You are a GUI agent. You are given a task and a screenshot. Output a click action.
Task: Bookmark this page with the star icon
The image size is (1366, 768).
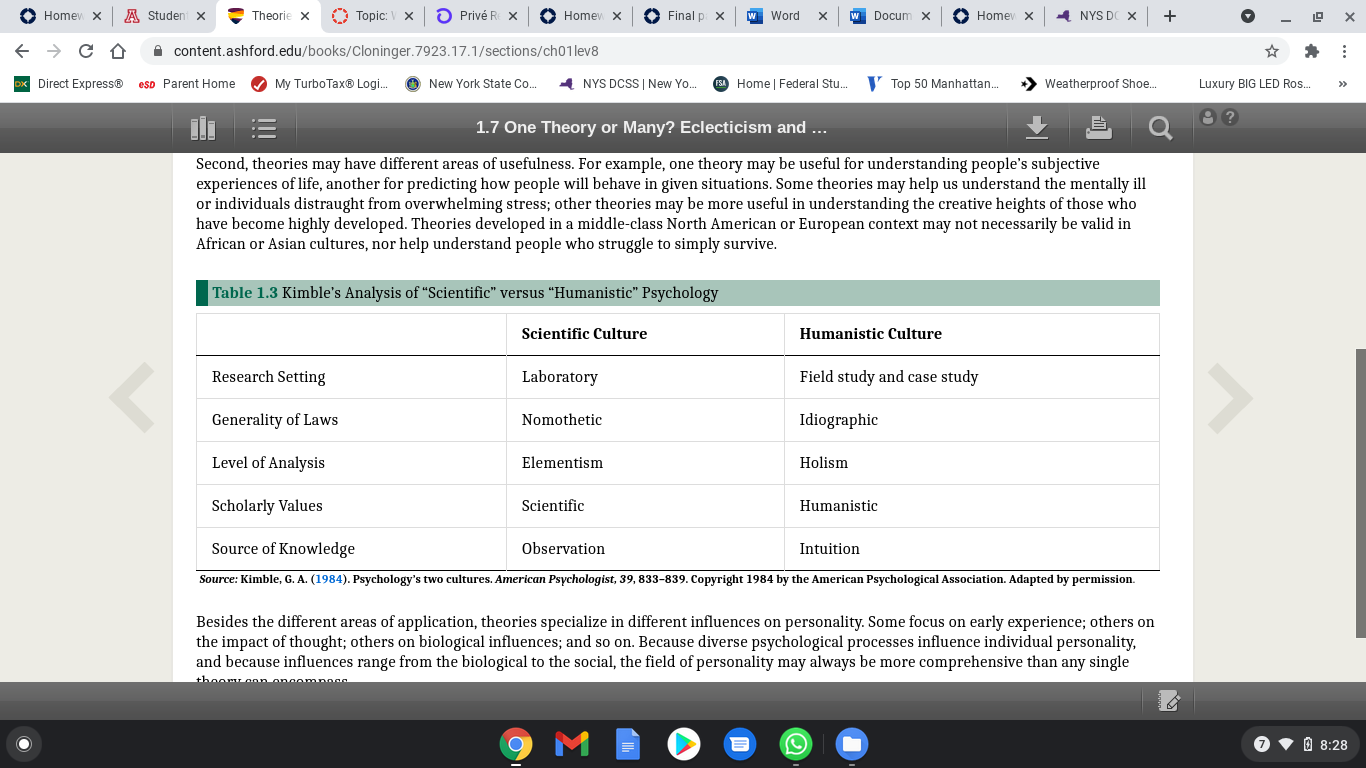coord(1272,51)
